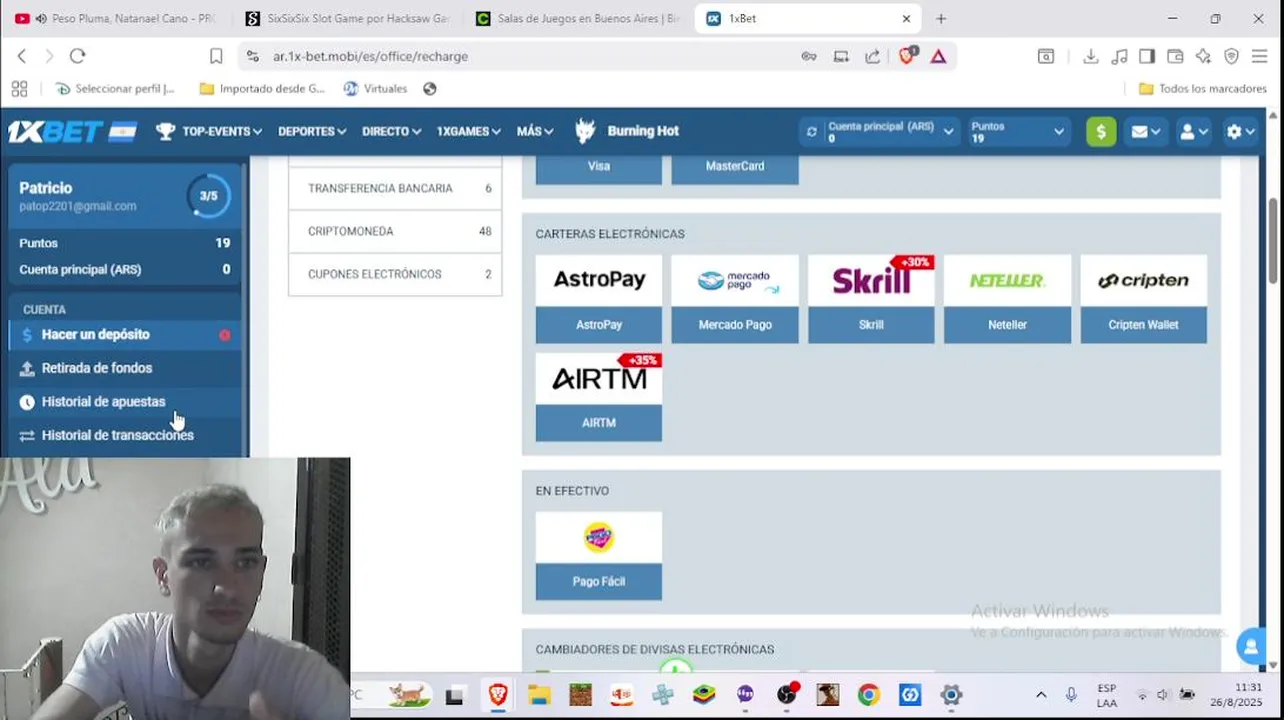The height and width of the screenshot is (720, 1284).
Task: Open the user profile icon menu
Action: 1194,131
